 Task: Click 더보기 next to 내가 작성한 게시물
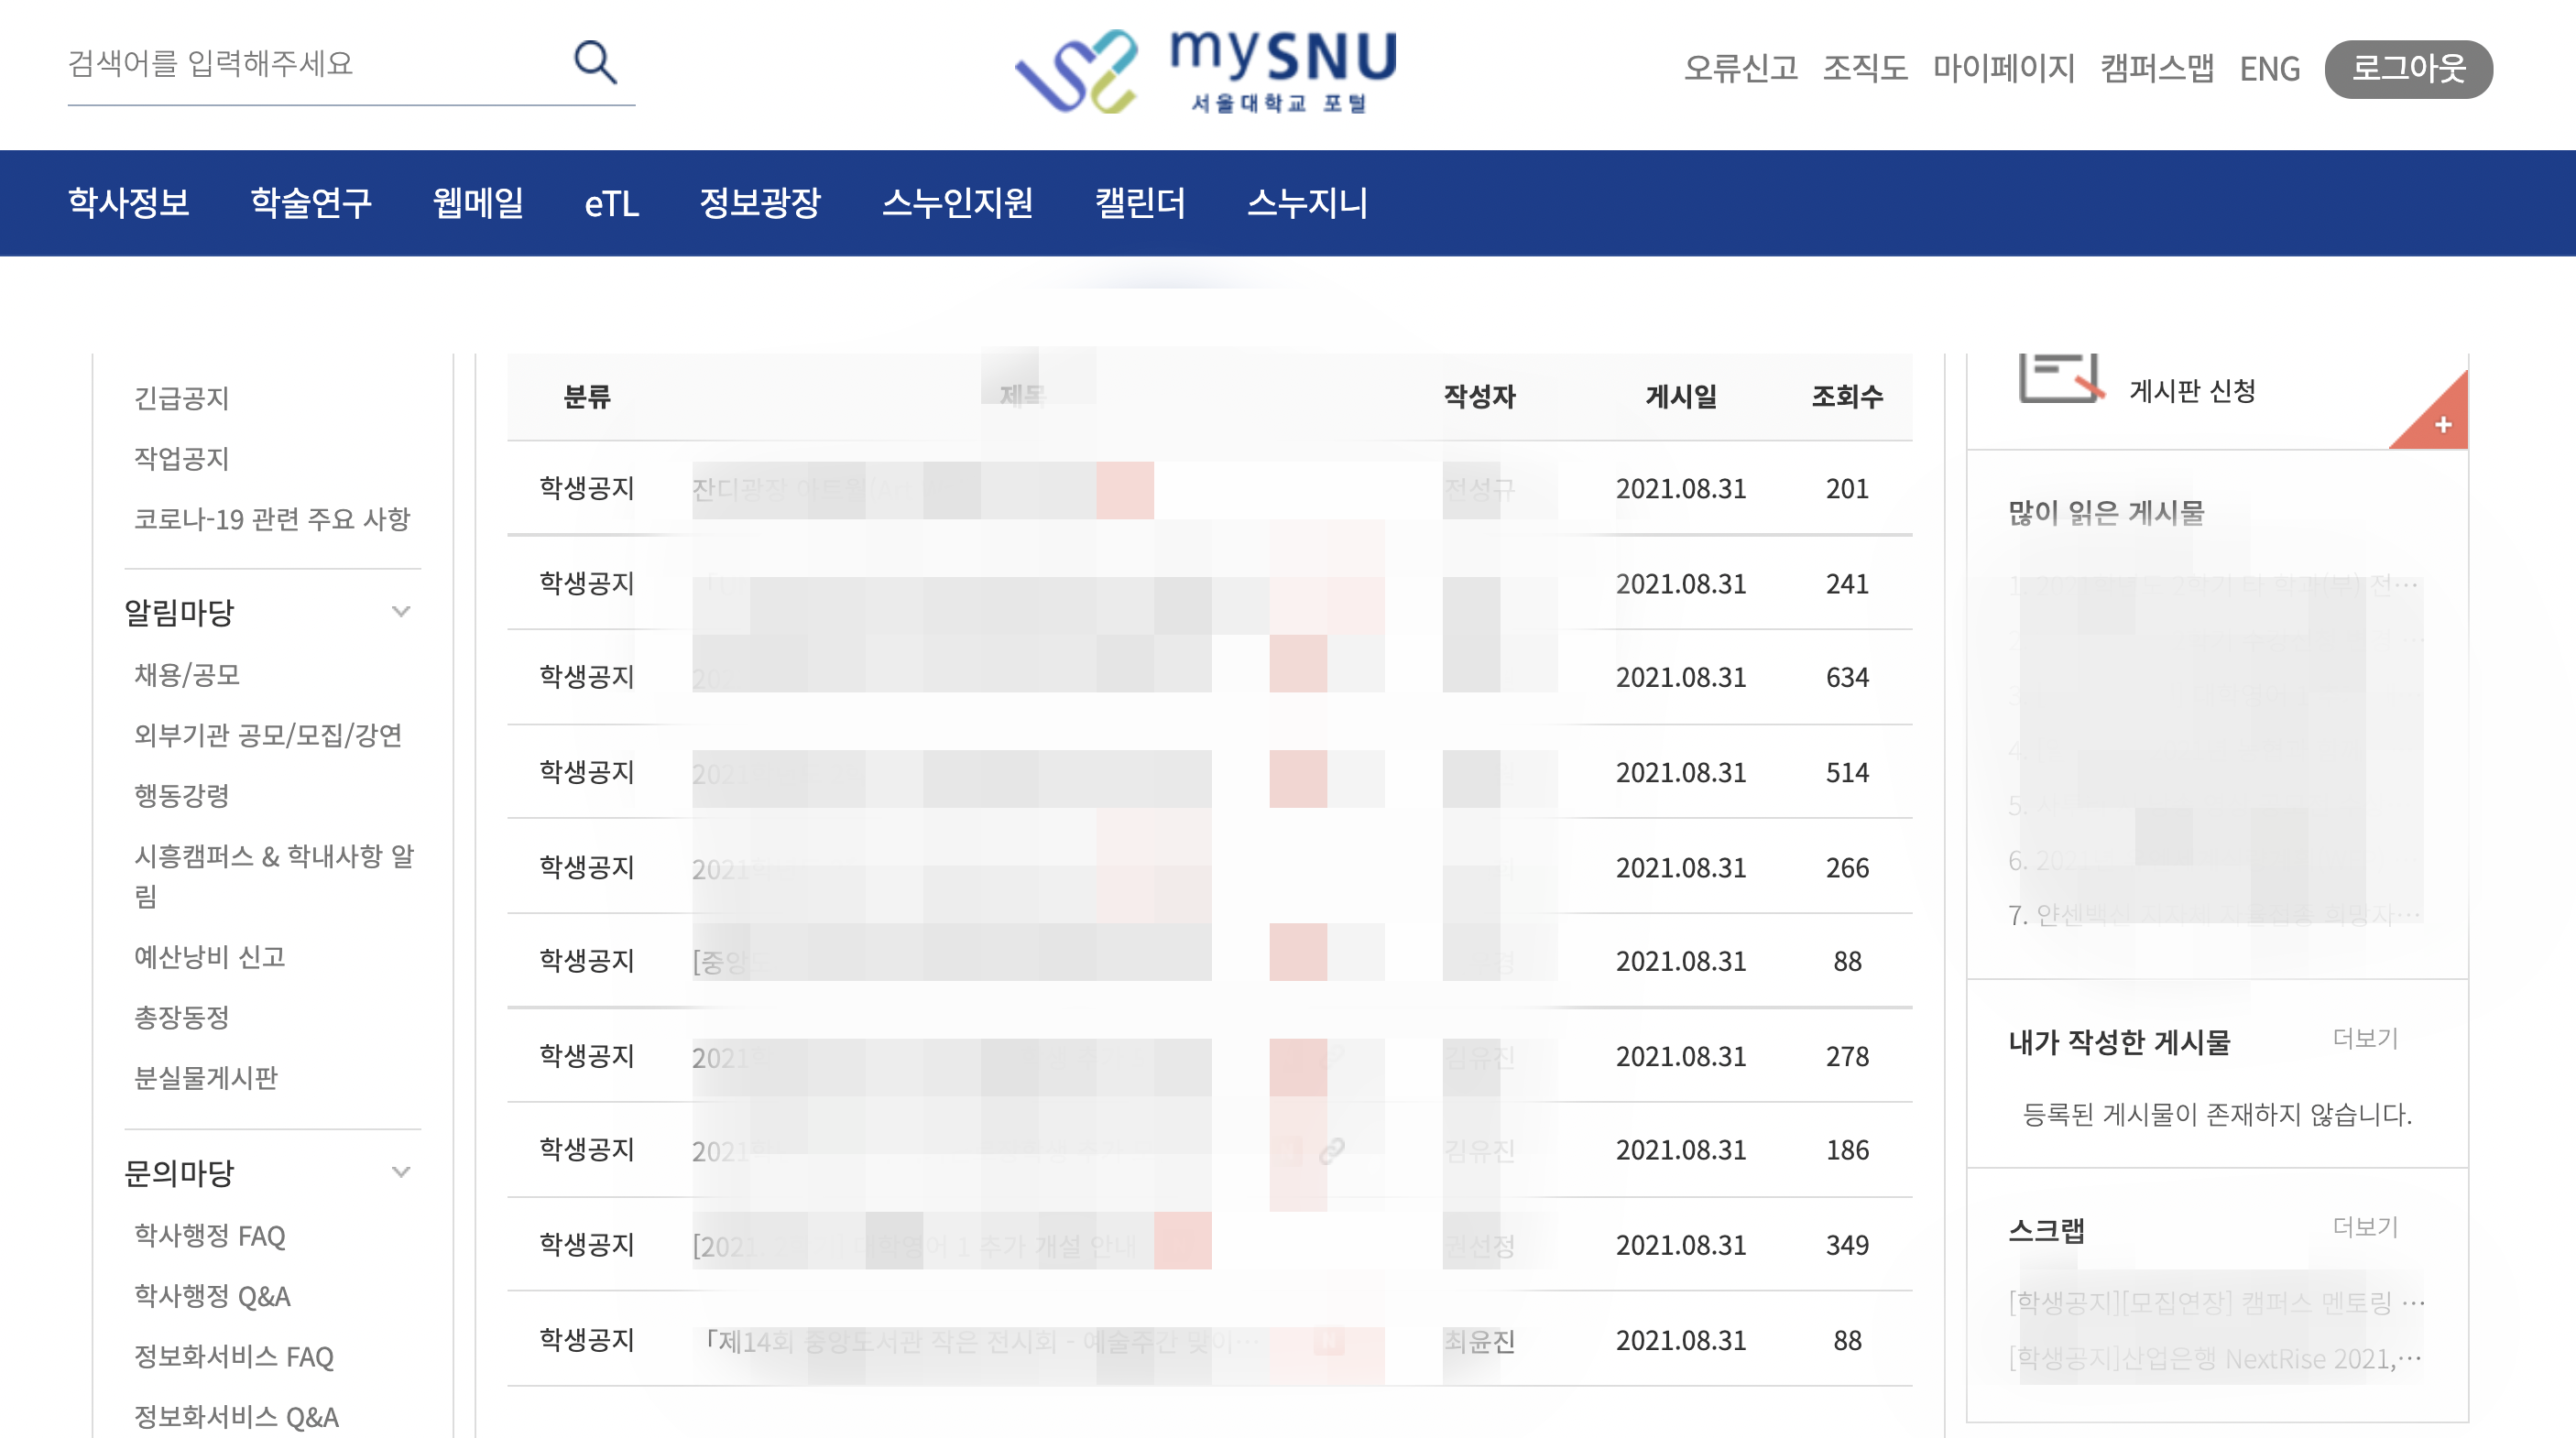(x=2365, y=1038)
